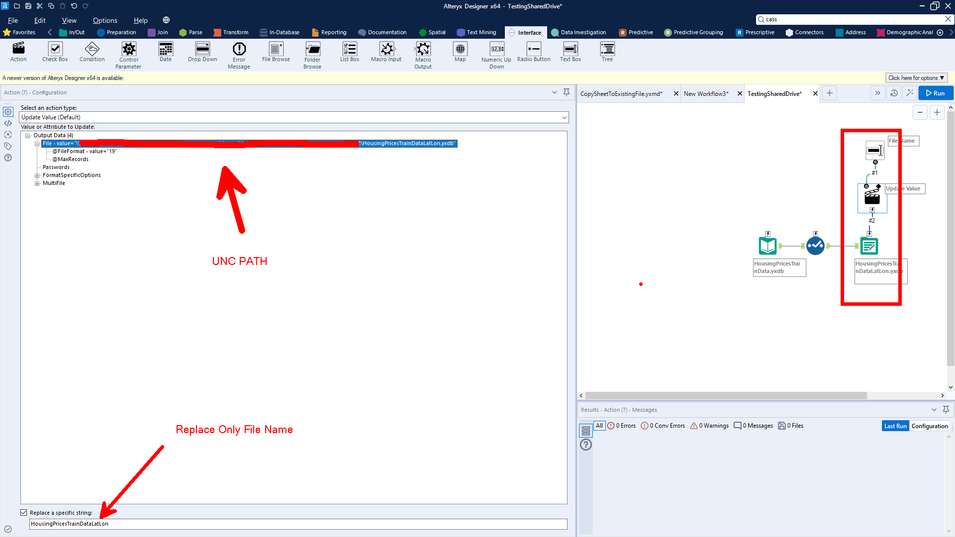This screenshot has width=955, height=537.
Task: Click the Undo icon in title bar
Action: click(74, 5)
